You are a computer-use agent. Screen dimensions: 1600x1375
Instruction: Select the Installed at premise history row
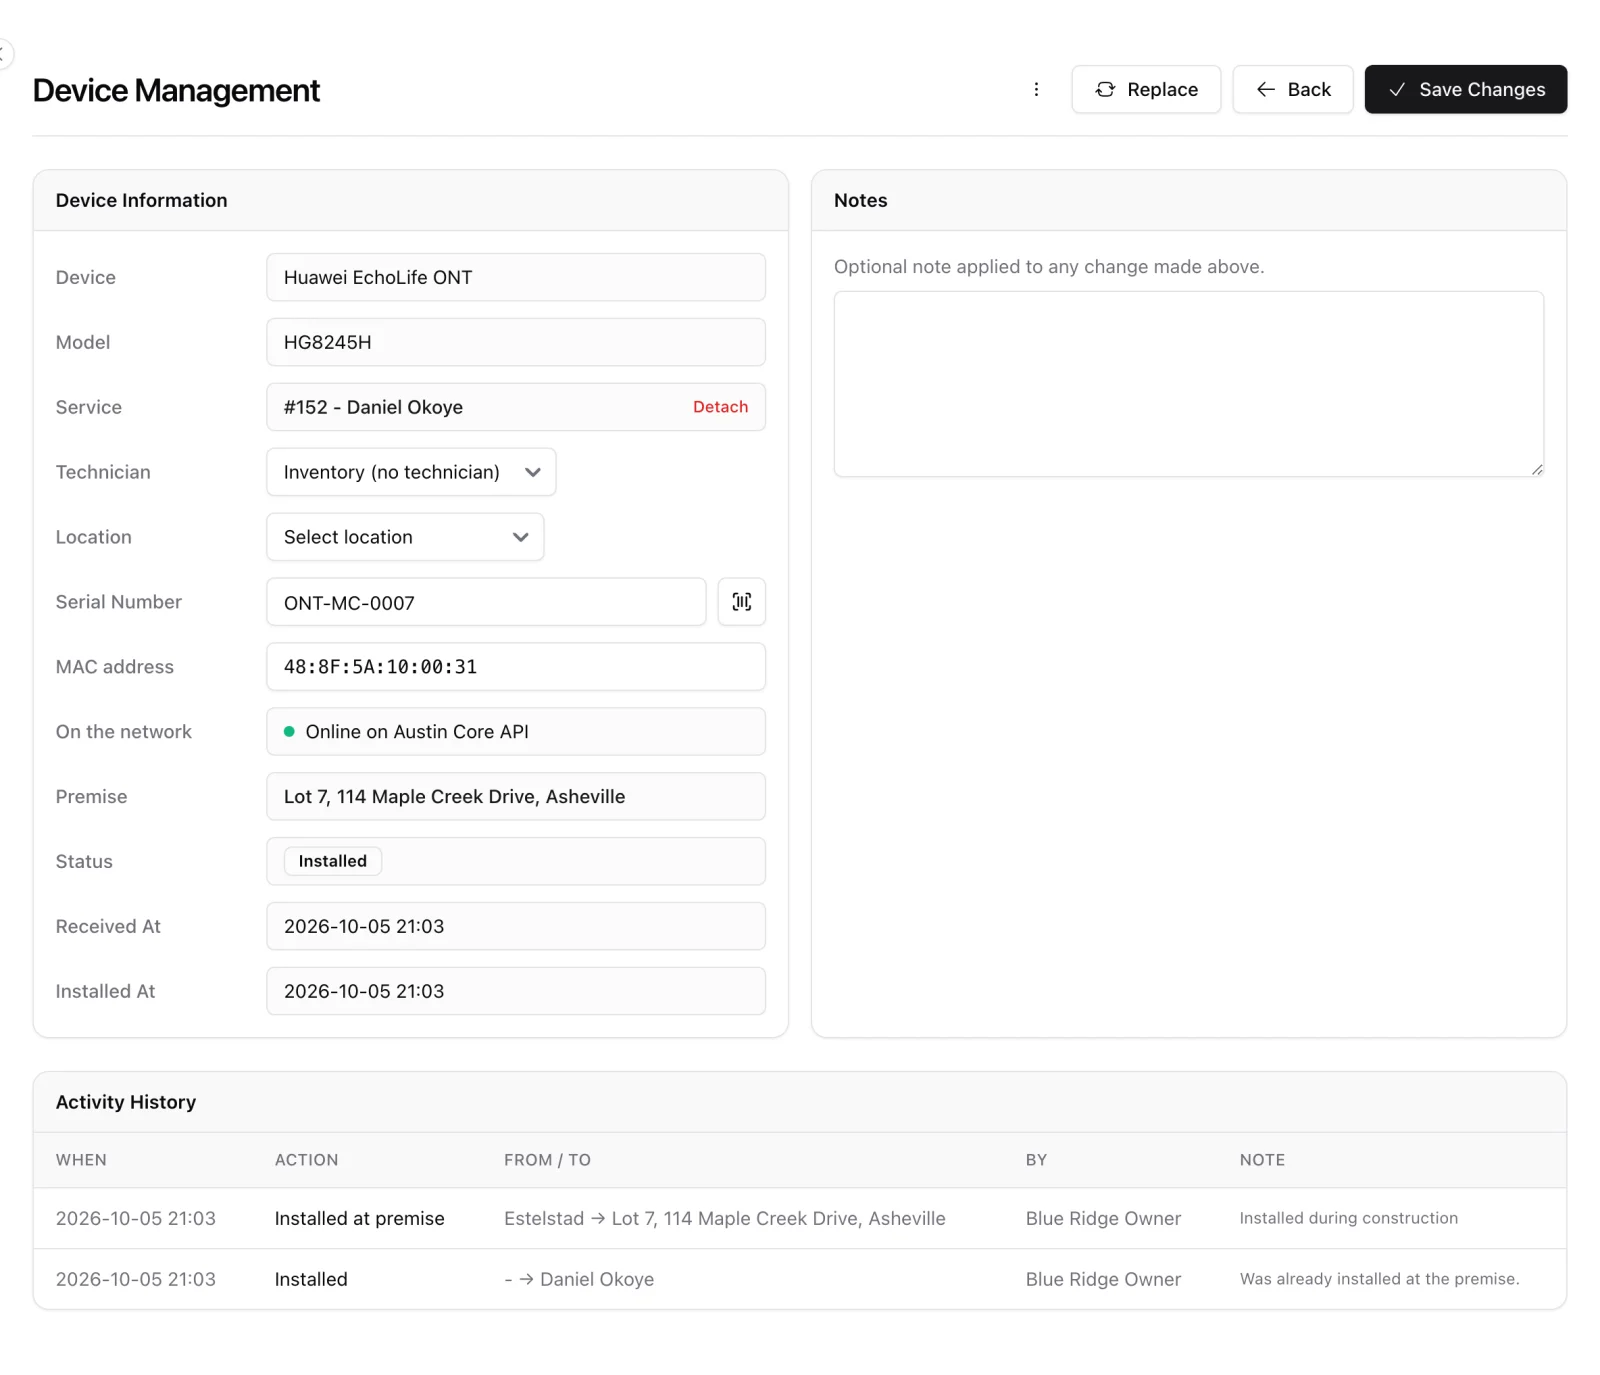[799, 1218]
